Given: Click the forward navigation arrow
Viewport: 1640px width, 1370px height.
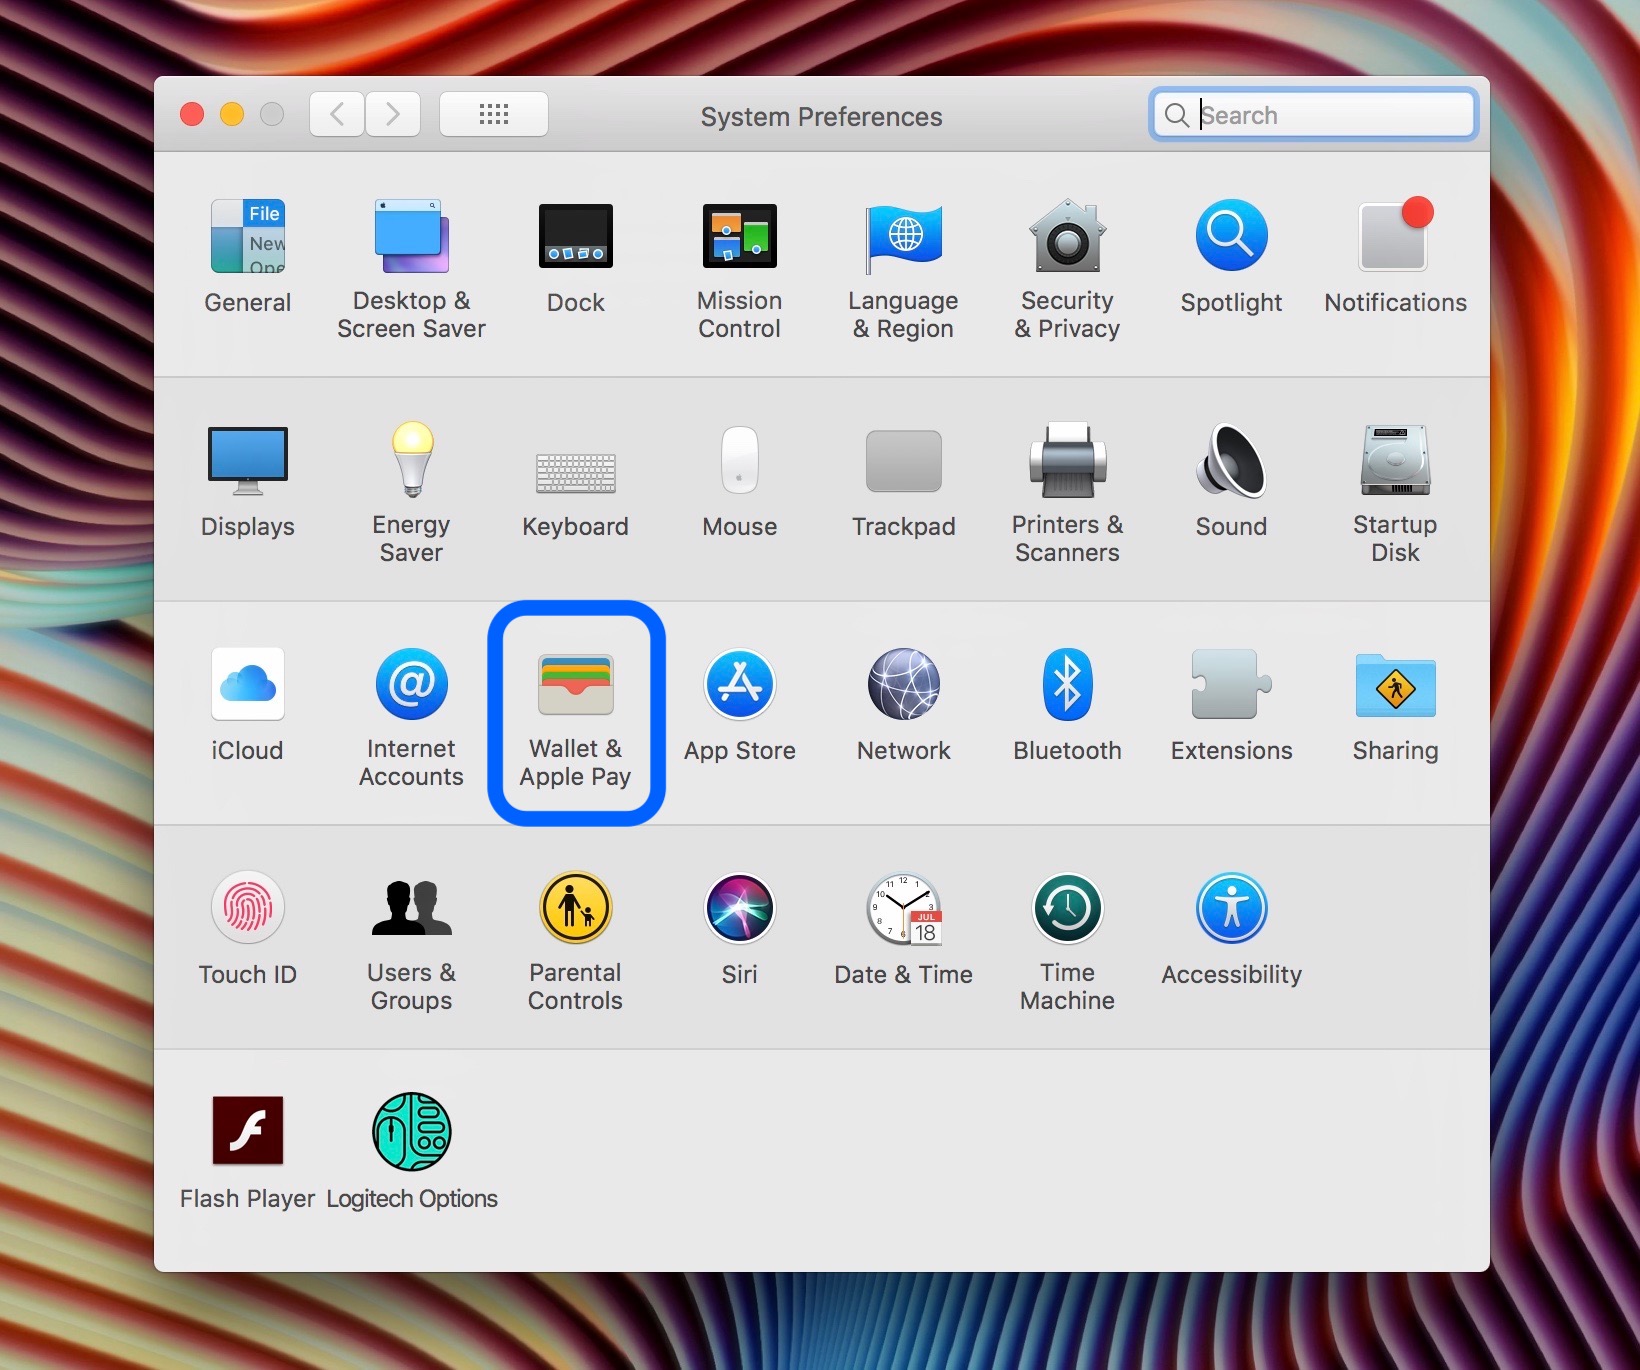Looking at the screenshot, I should [x=393, y=115].
